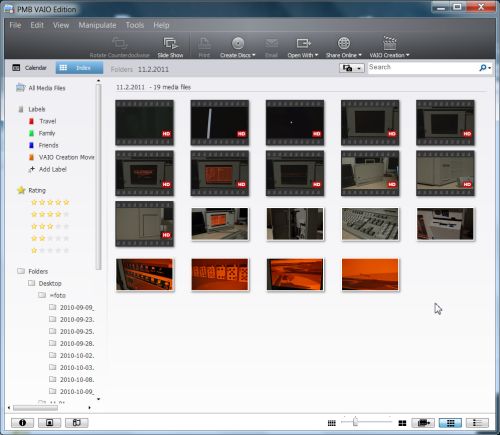Open the 2010-10-02 folder

coord(72,355)
